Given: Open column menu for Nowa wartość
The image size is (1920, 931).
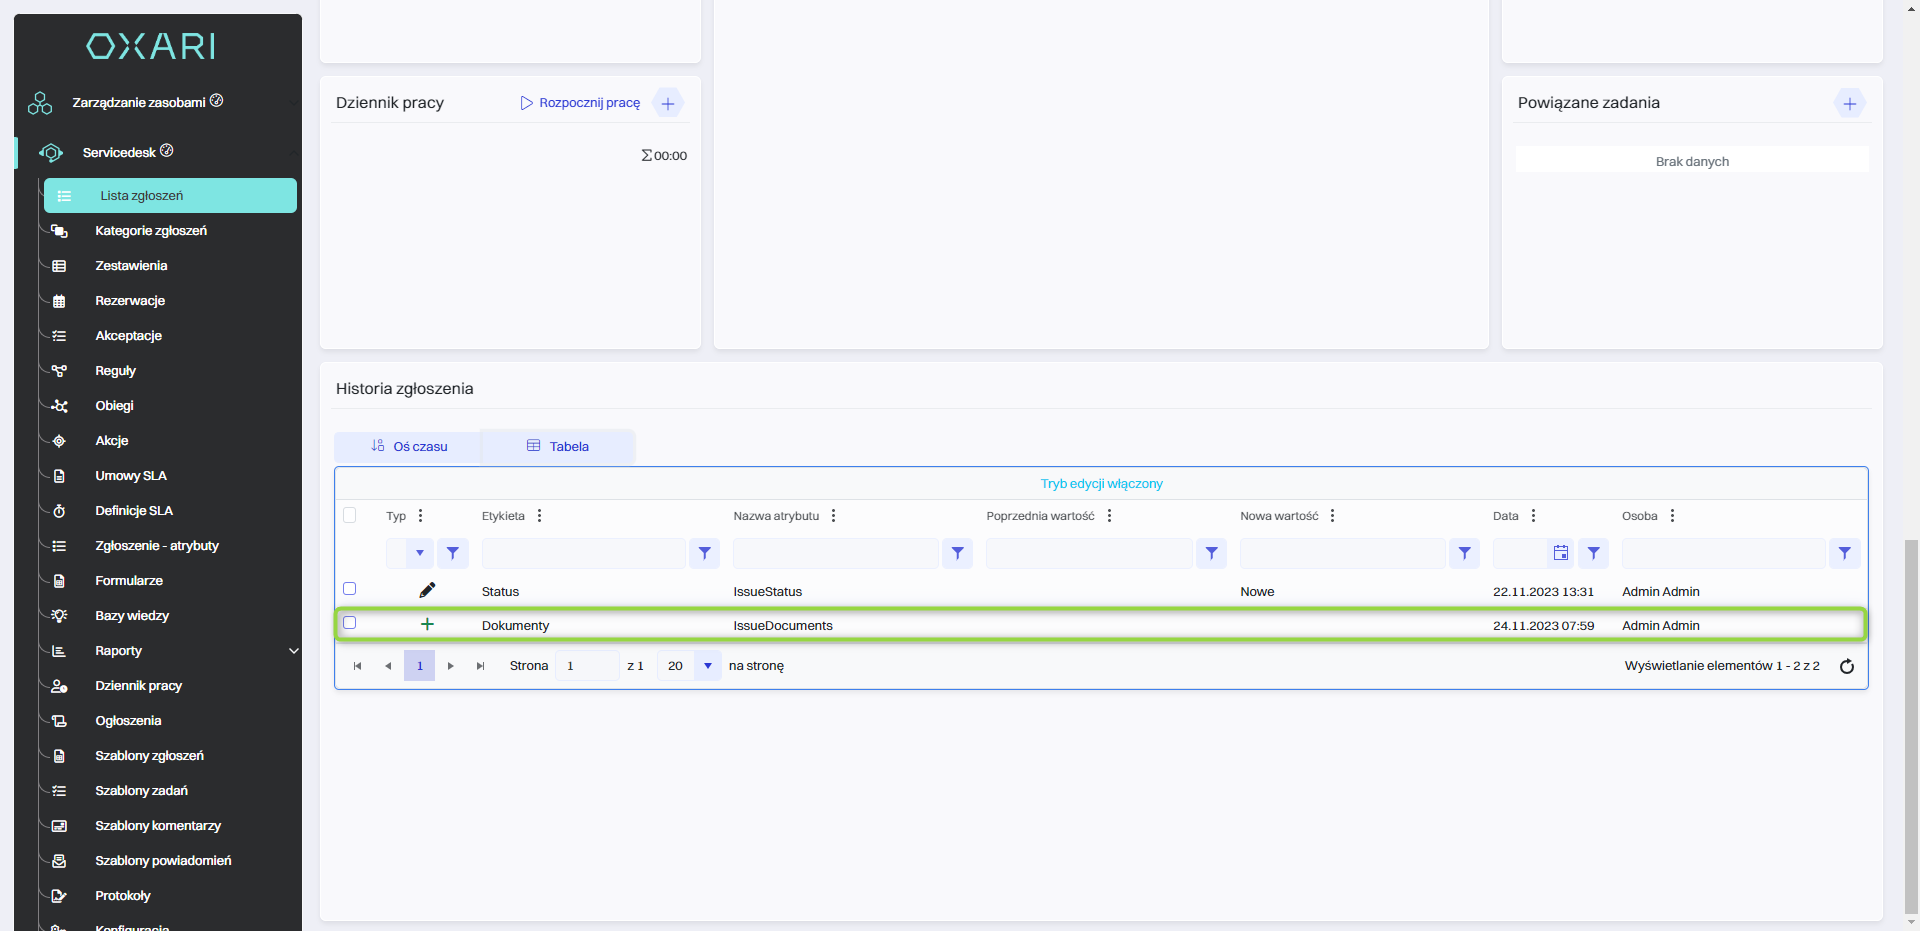Looking at the screenshot, I should click(x=1332, y=516).
